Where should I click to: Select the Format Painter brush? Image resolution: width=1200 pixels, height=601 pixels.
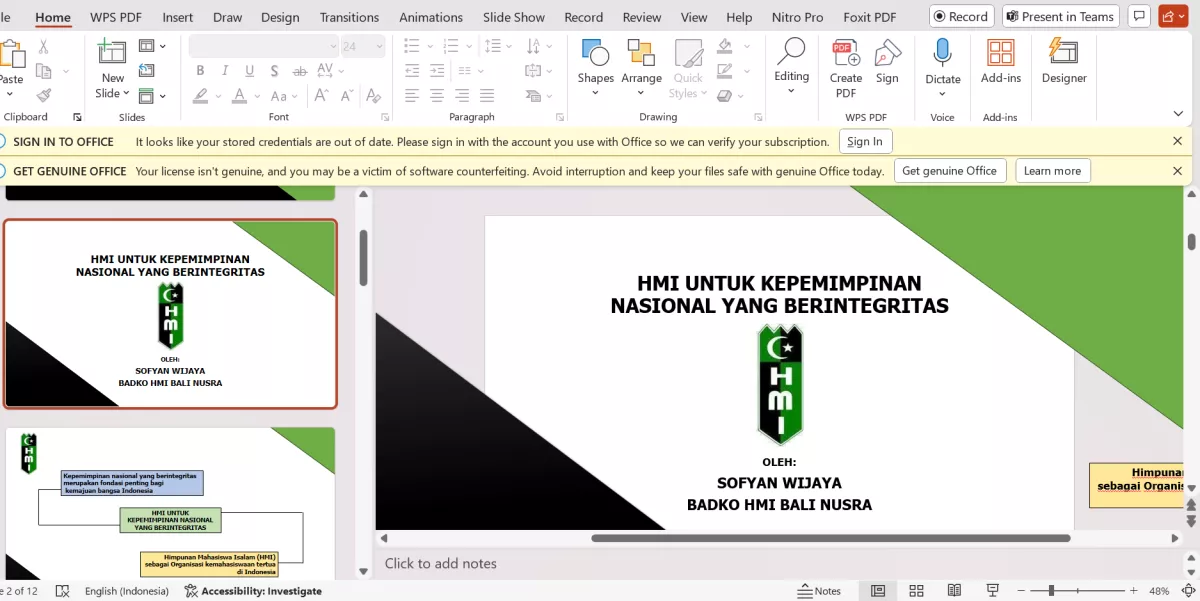click(x=43, y=96)
